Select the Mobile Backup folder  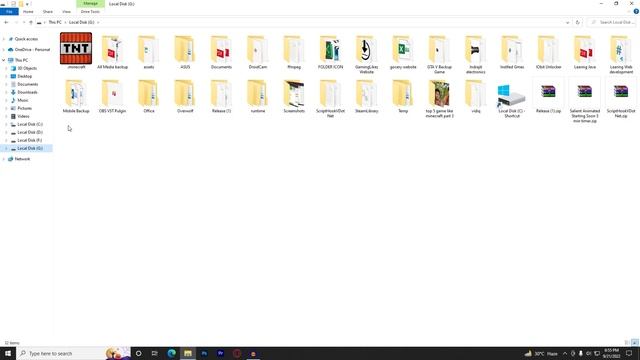tap(76, 96)
